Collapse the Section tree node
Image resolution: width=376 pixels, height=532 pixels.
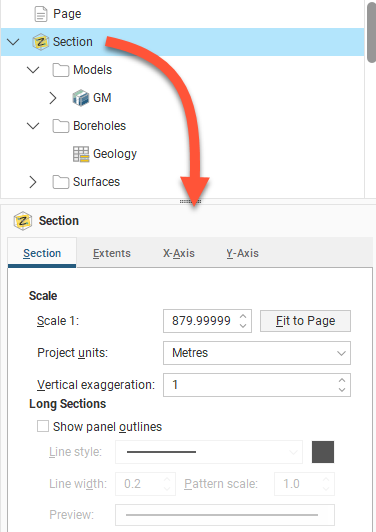(x=13, y=42)
